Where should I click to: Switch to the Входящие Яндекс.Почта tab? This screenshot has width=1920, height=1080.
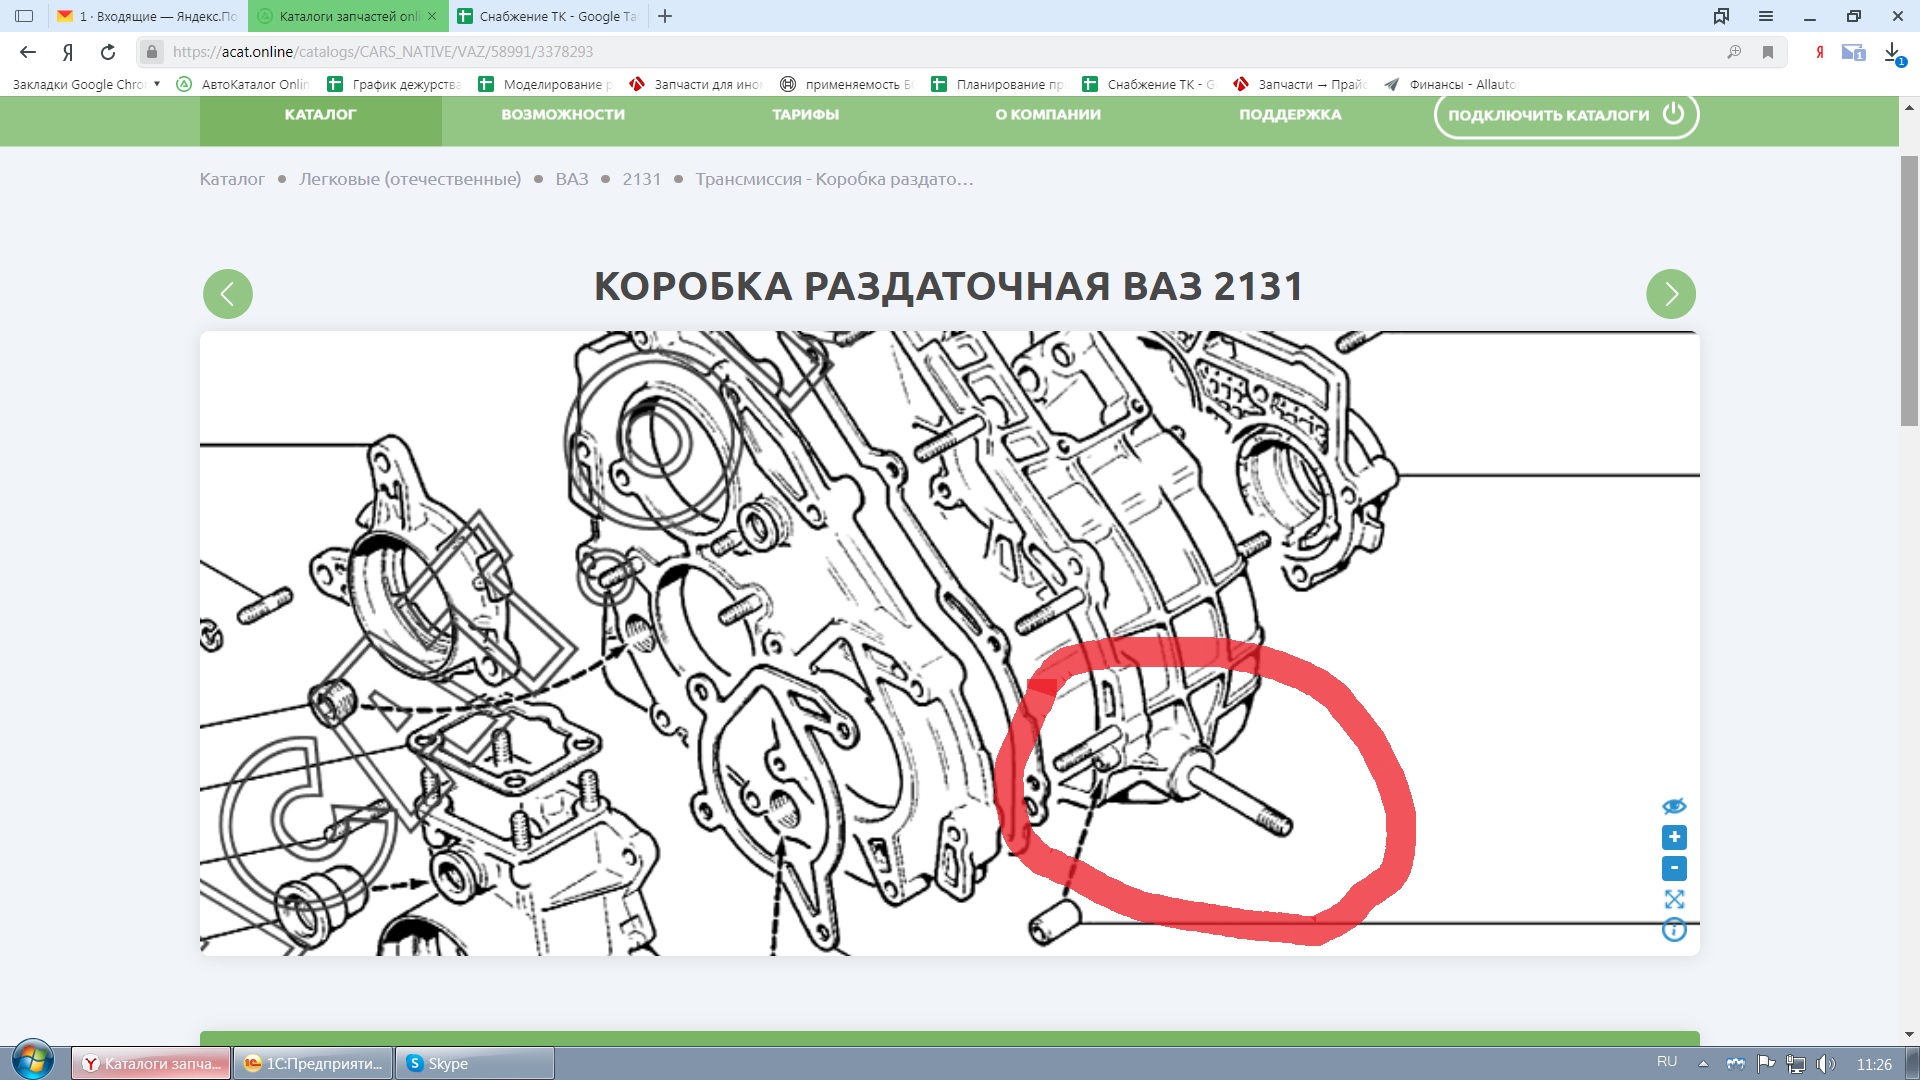(147, 16)
